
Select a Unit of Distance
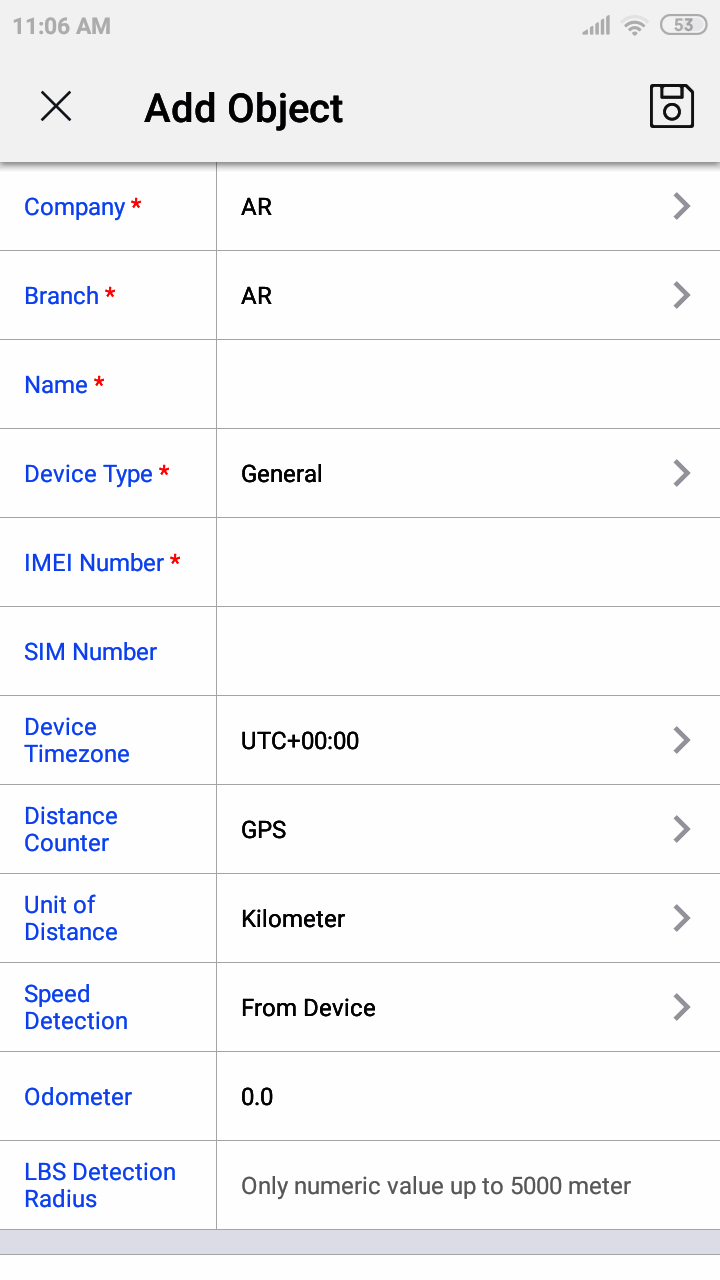681,919
